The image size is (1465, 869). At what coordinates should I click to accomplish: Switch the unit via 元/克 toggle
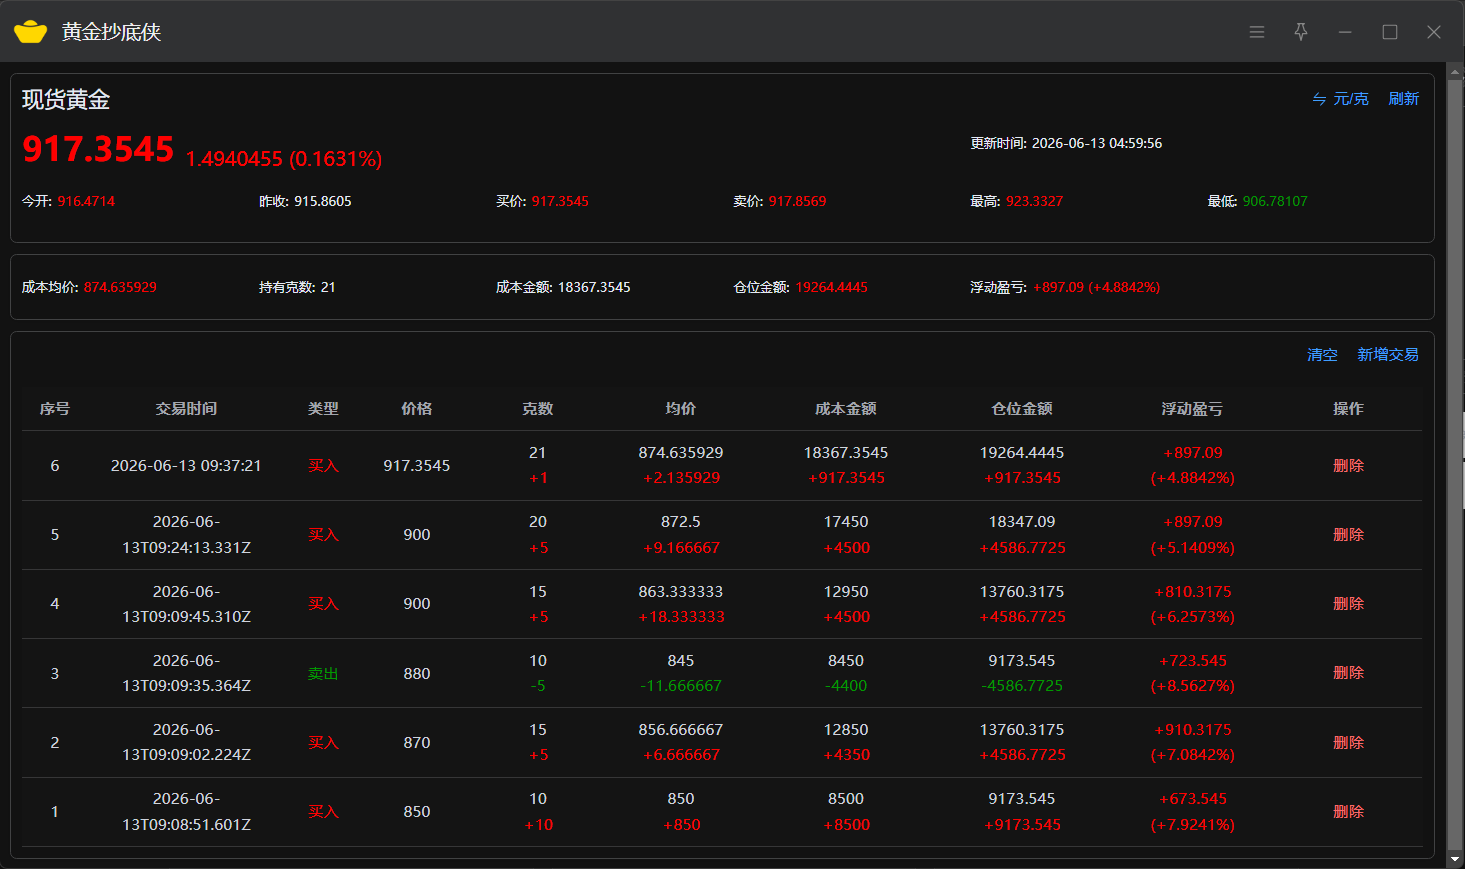pos(1340,99)
